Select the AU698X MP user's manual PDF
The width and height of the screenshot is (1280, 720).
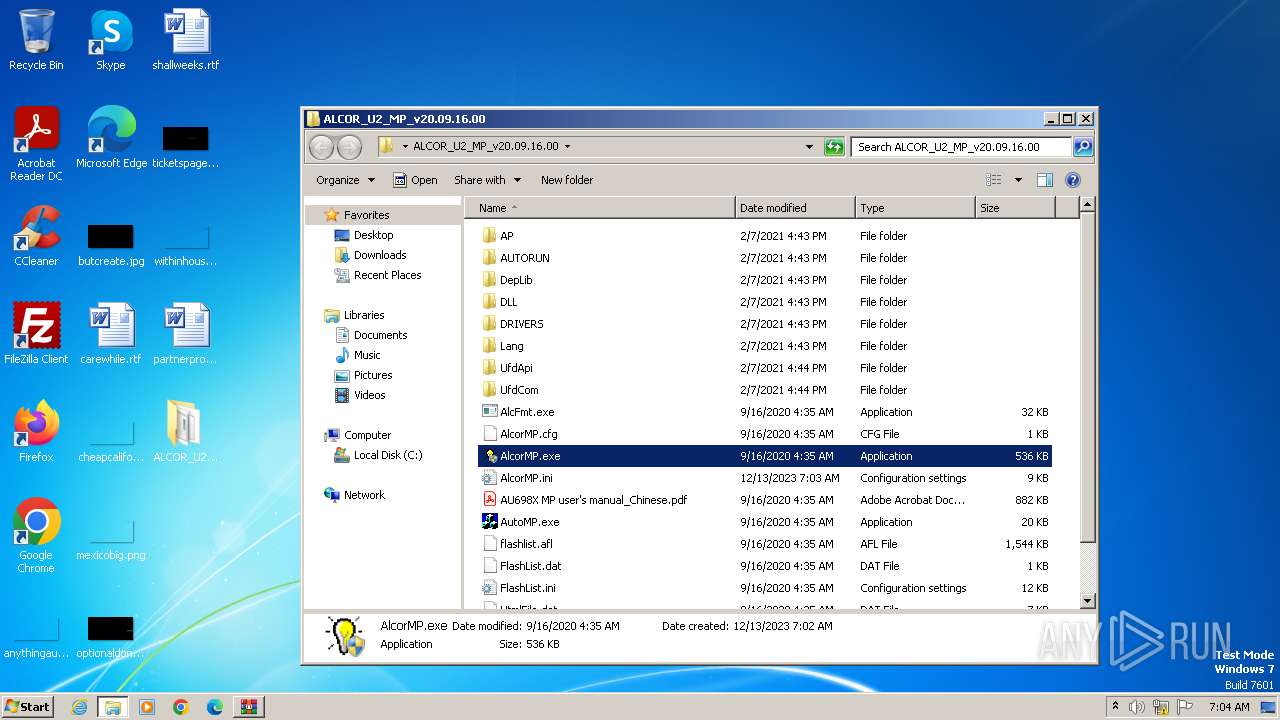tap(593, 500)
